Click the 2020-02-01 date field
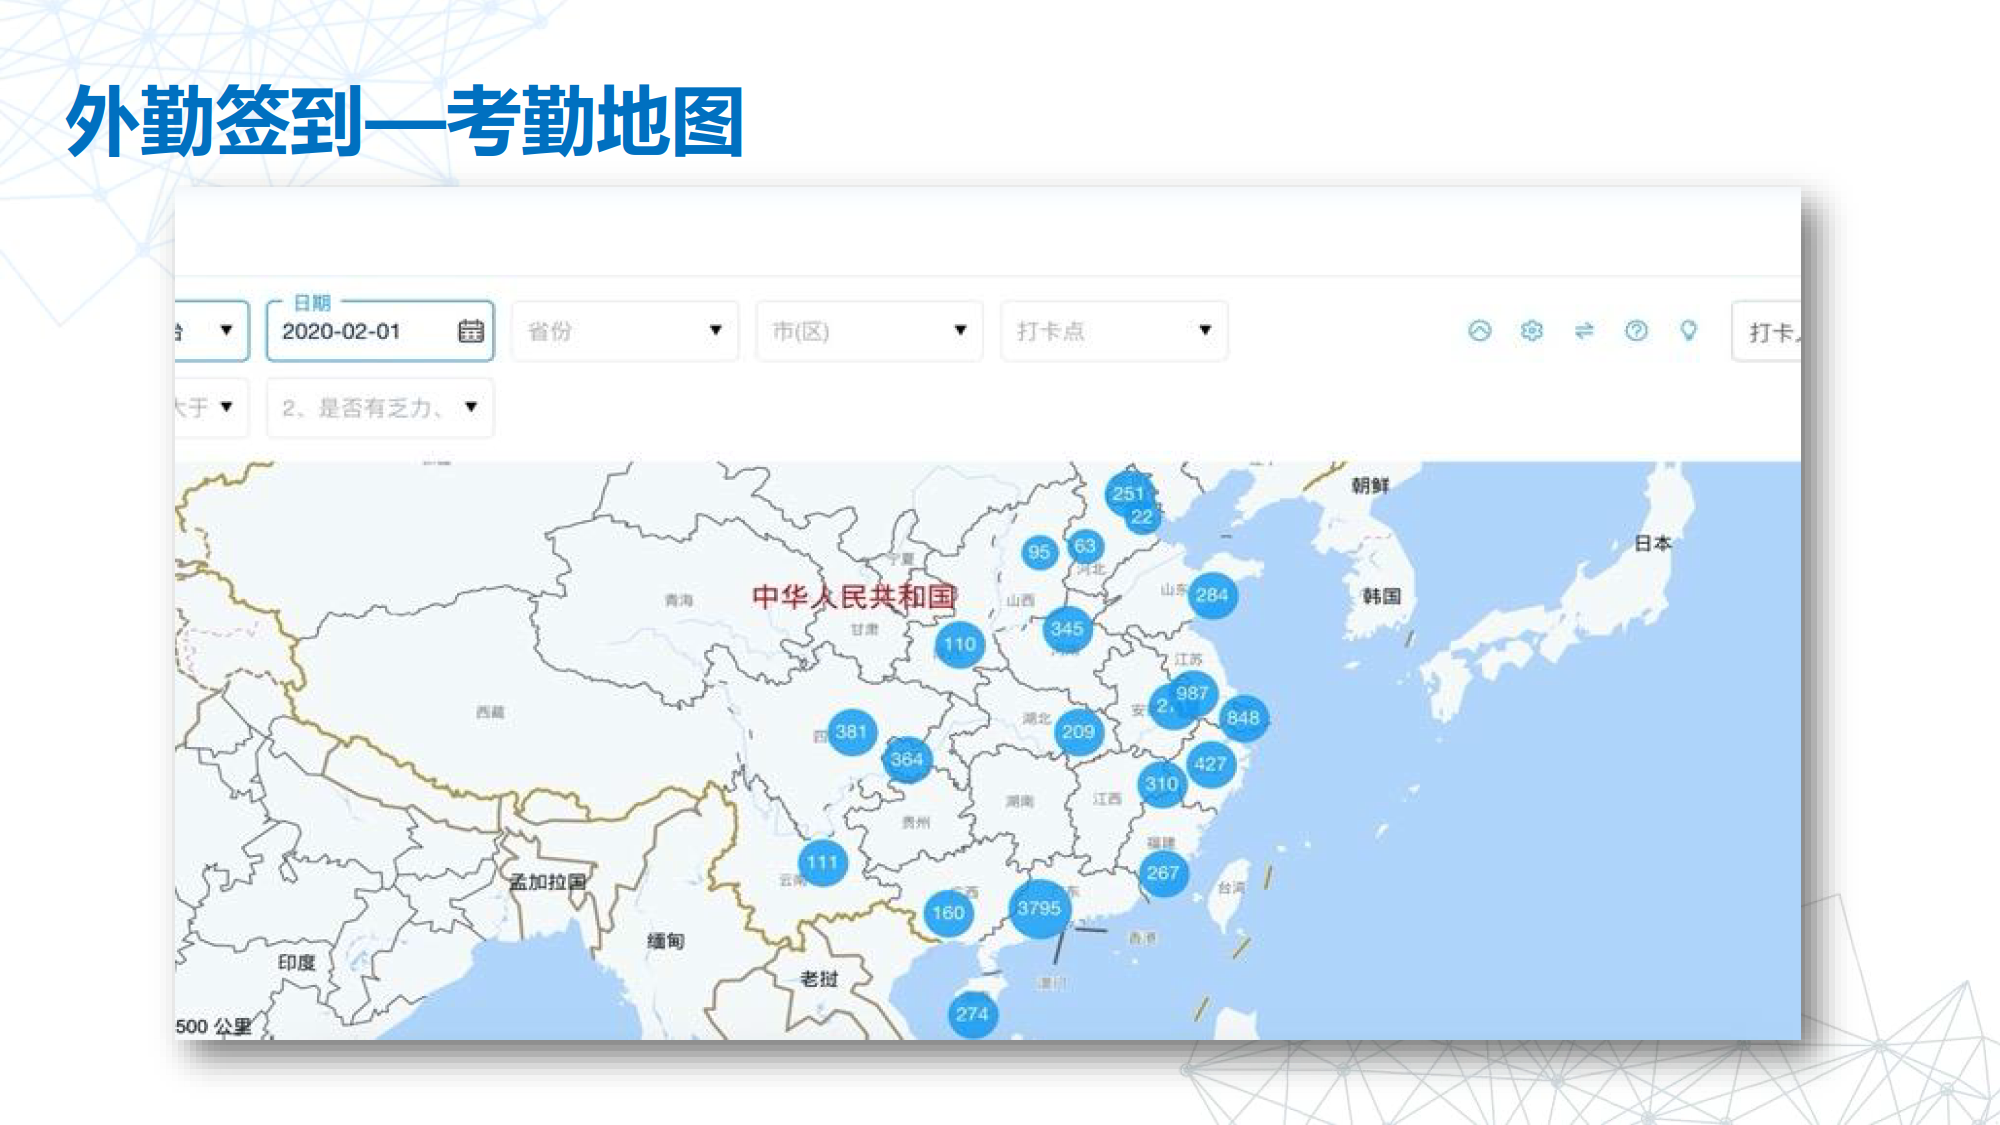 coord(380,331)
